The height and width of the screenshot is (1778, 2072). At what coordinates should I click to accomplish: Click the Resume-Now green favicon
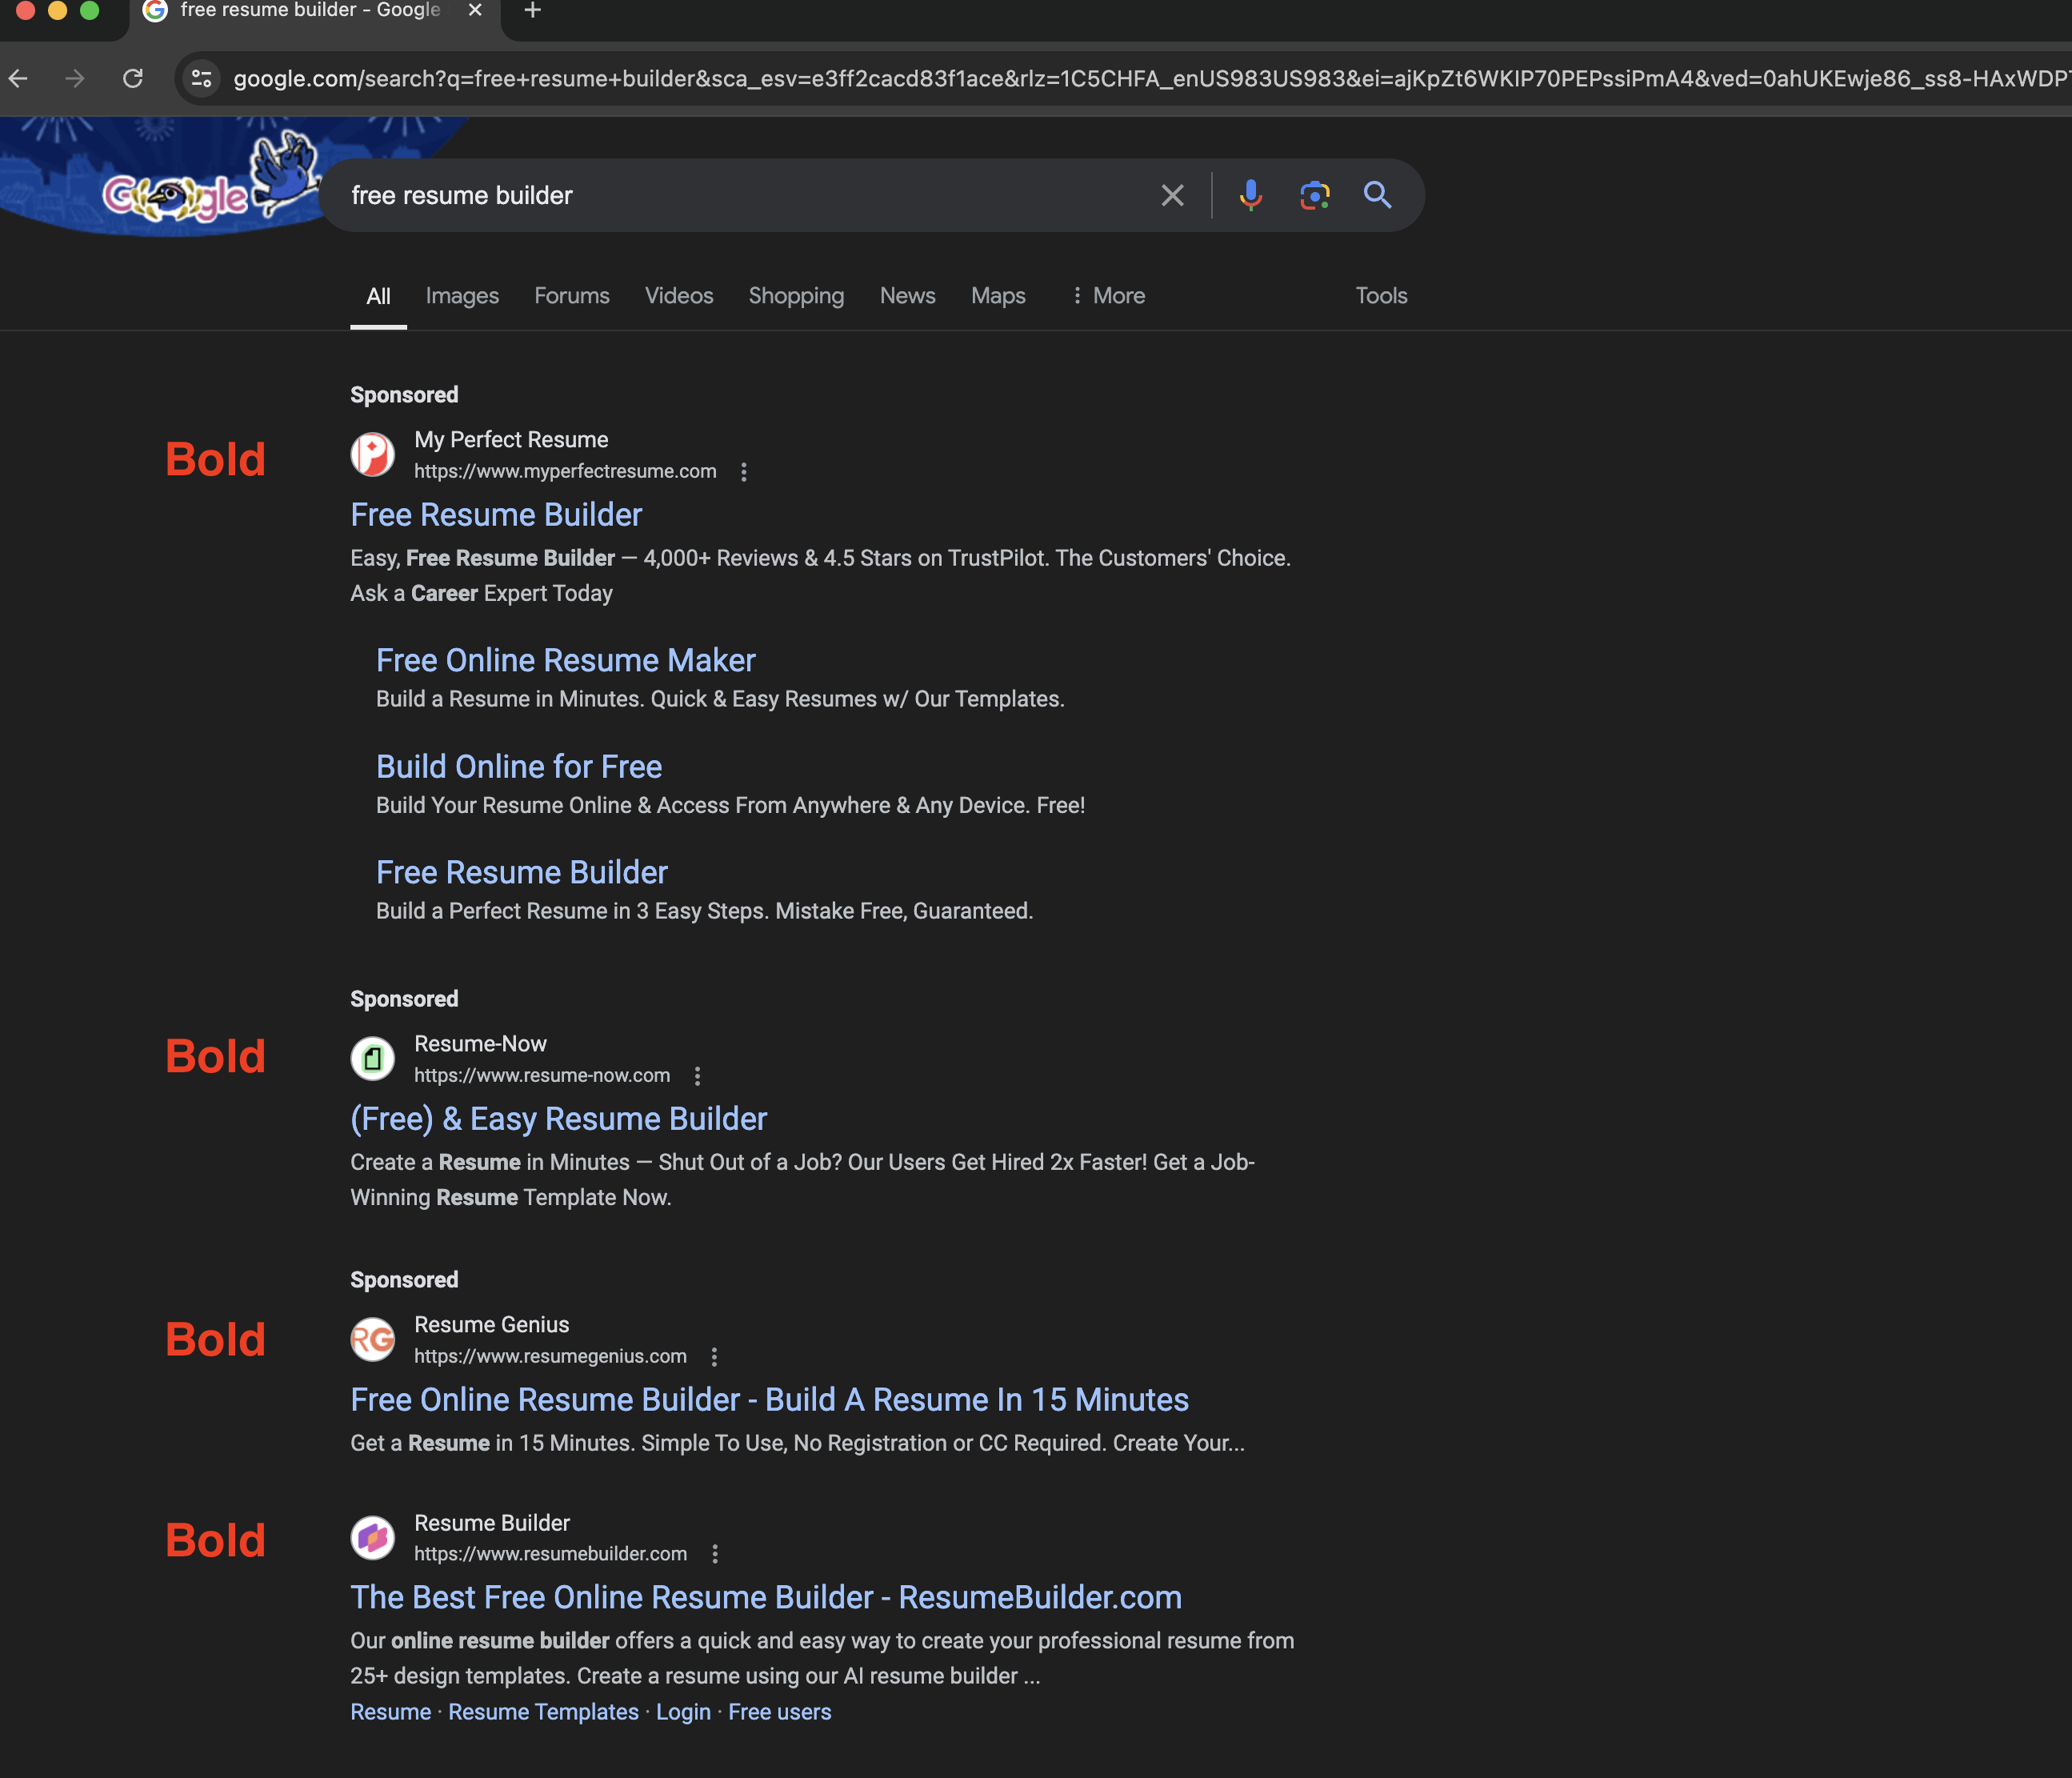tap(372, 1058)
